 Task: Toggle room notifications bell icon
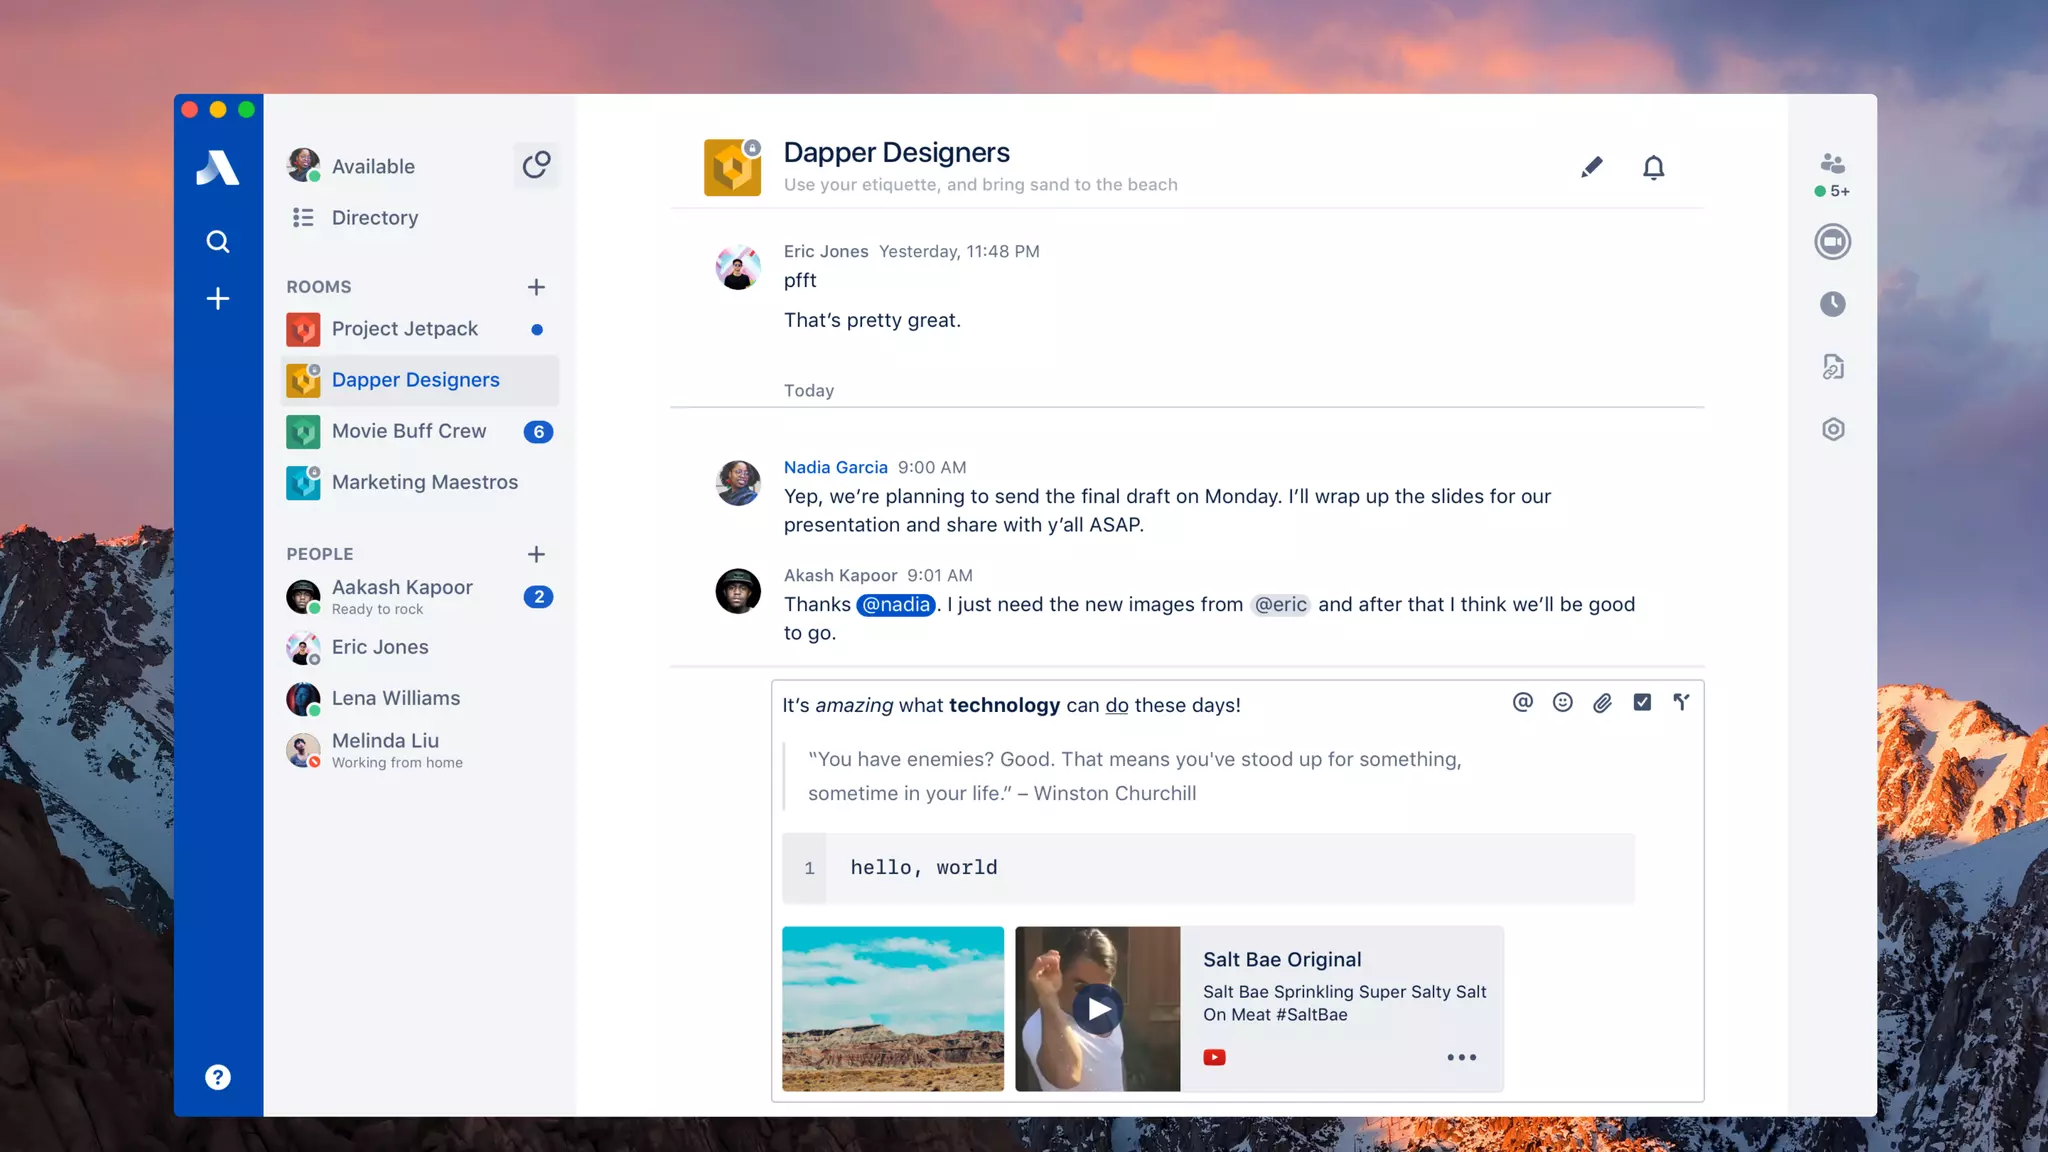[1653, 167]
